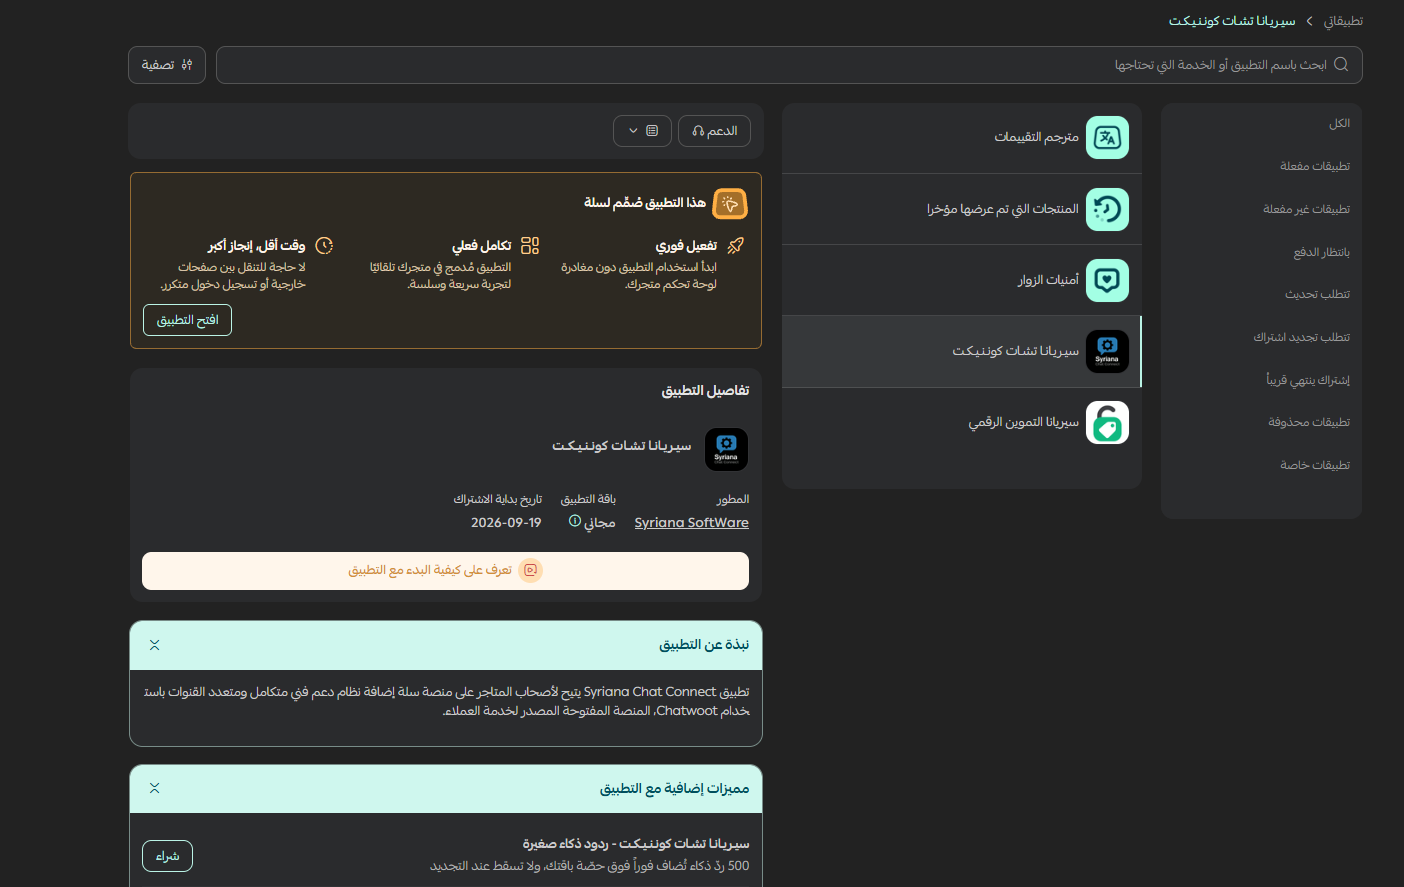Click سيريانا تشات كونيكت icon in app list
The image size is (1404, 887).
tap(1107, 351)
